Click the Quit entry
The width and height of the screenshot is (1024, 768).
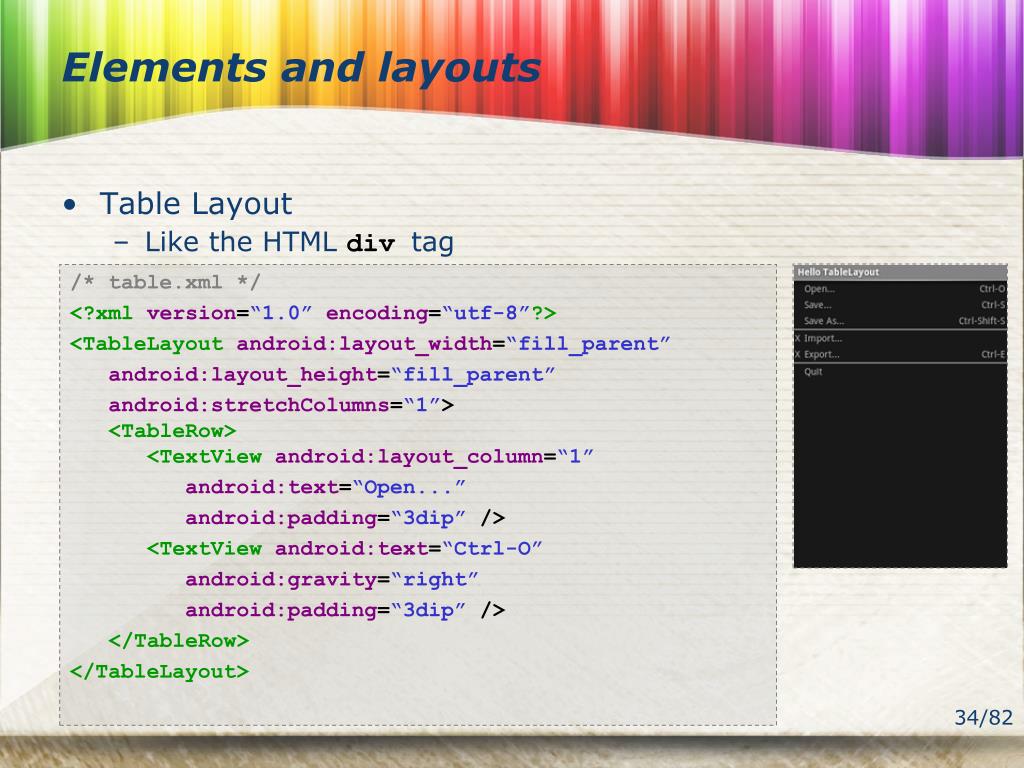(x=813, y=372)
